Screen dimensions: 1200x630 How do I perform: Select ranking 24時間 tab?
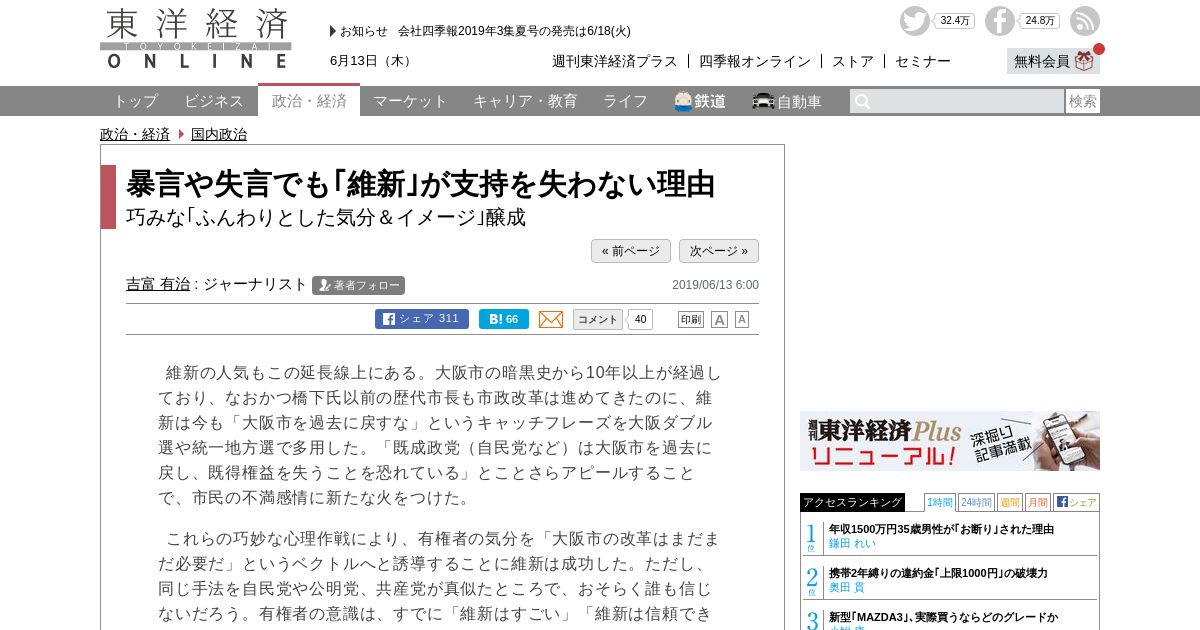976,502
